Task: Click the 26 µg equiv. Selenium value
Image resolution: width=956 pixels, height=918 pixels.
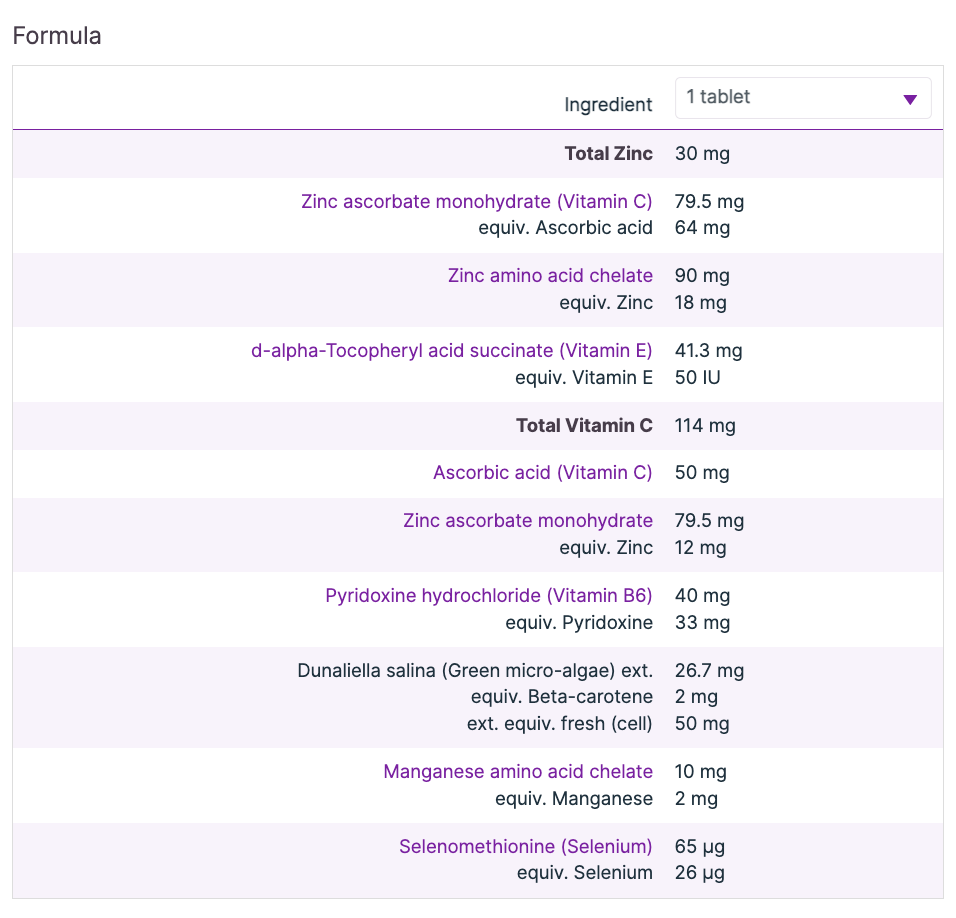Action: click(x=699, y=873)
